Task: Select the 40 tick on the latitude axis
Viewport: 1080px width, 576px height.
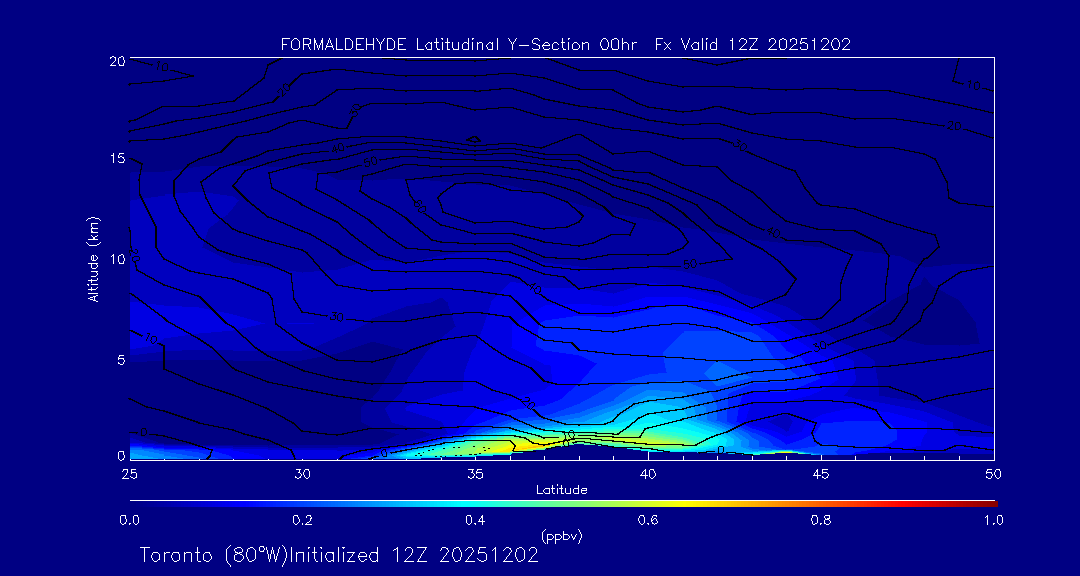Action: tap(648, 472)
